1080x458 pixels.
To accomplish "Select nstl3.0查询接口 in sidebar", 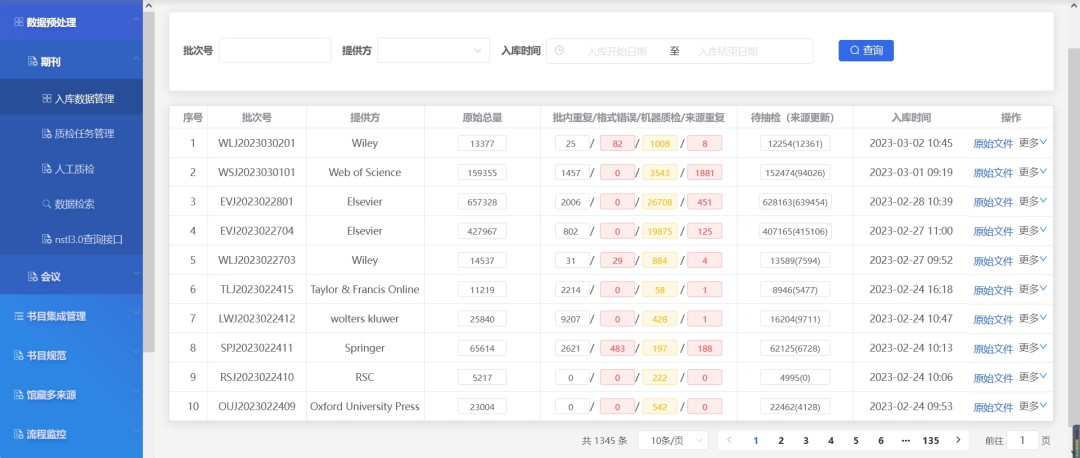I will click(x=87, y=239).
